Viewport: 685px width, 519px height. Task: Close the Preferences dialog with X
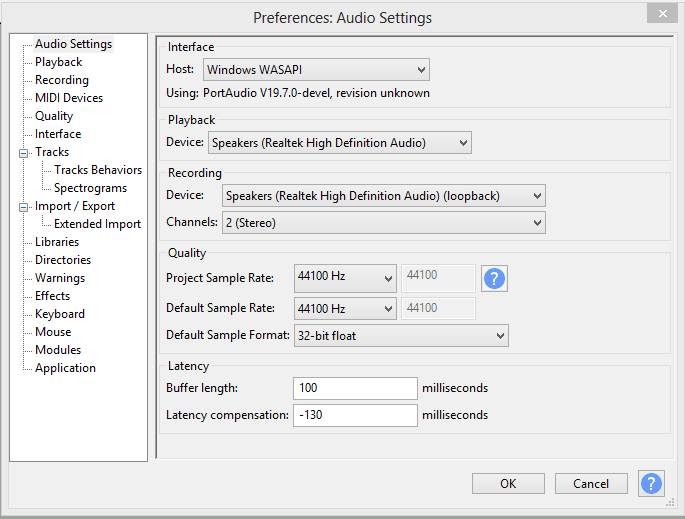pos(663,14)
